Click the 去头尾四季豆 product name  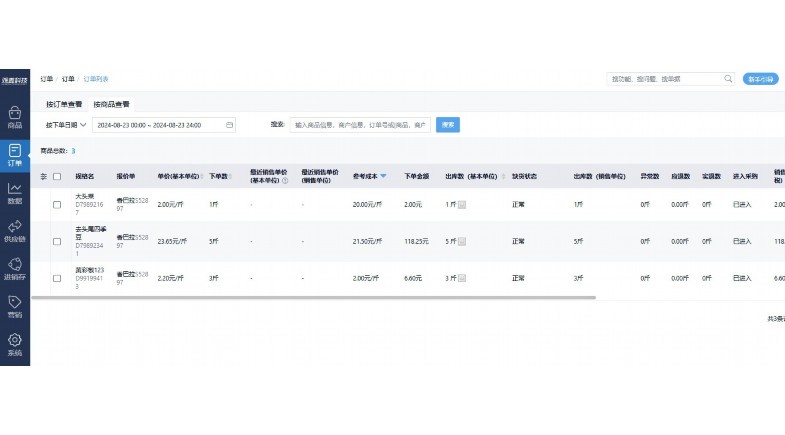click(91, 233)
